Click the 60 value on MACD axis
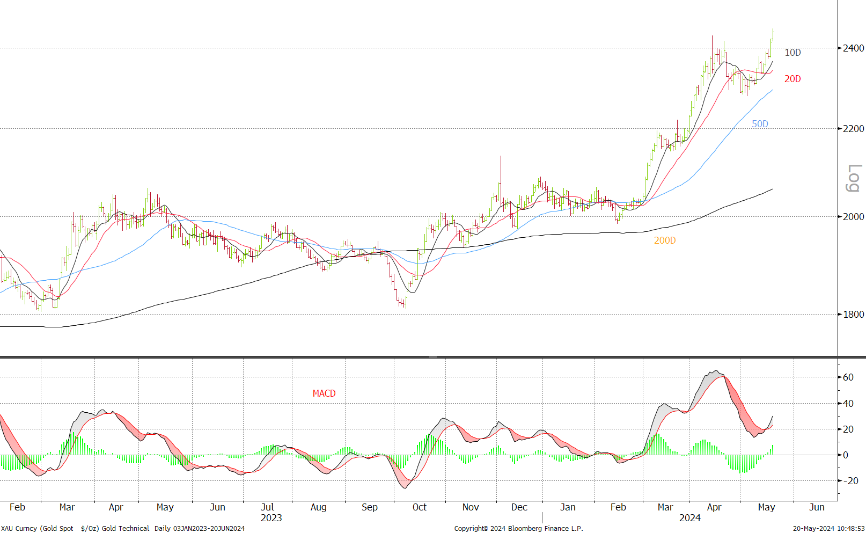Image resolution: width=866 pixels, height=533 pixels. [848, 377]
